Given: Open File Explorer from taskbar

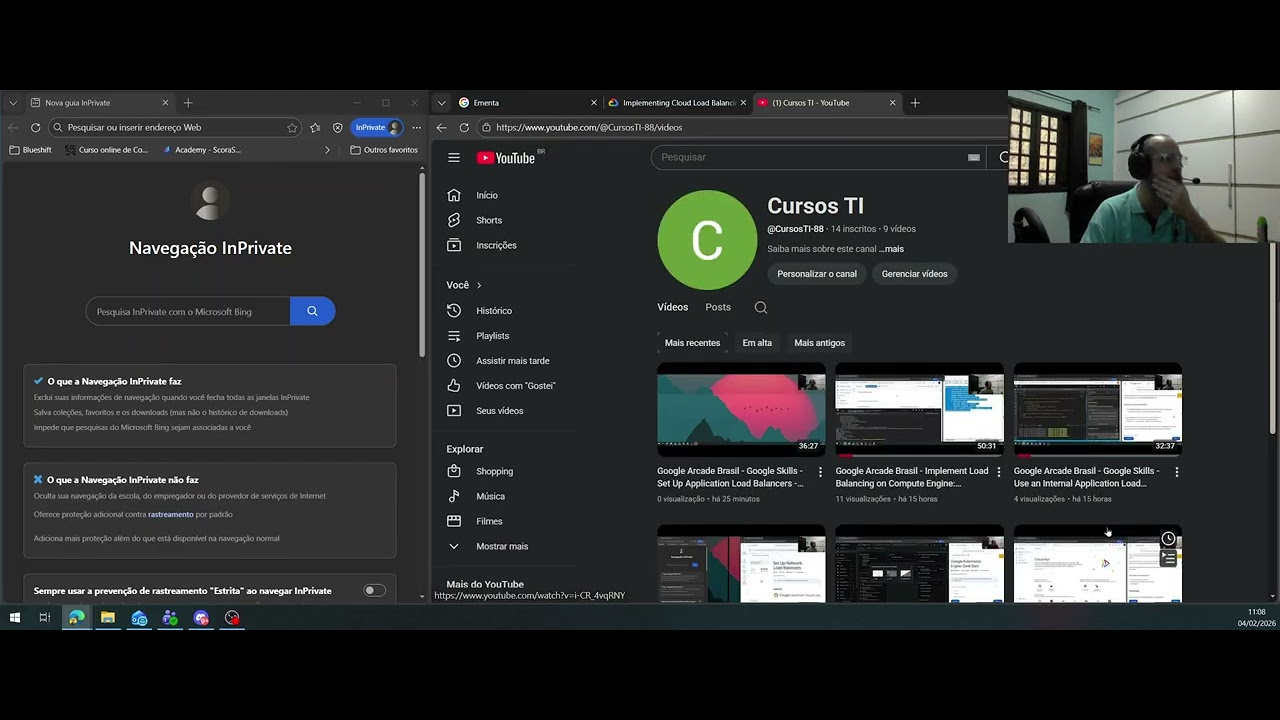Looking at the screenshot, I should (x=107, y=618).
